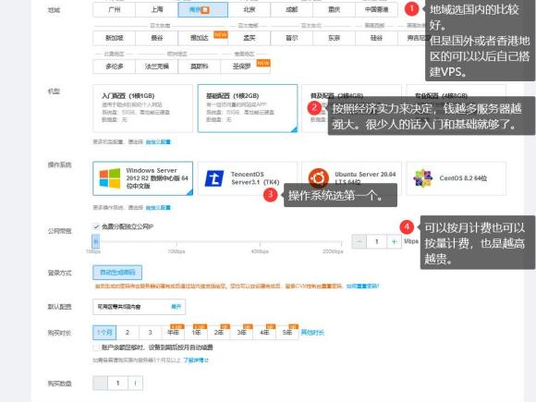
Task: Select the 上海 region
Action: [x=157, y=10]
